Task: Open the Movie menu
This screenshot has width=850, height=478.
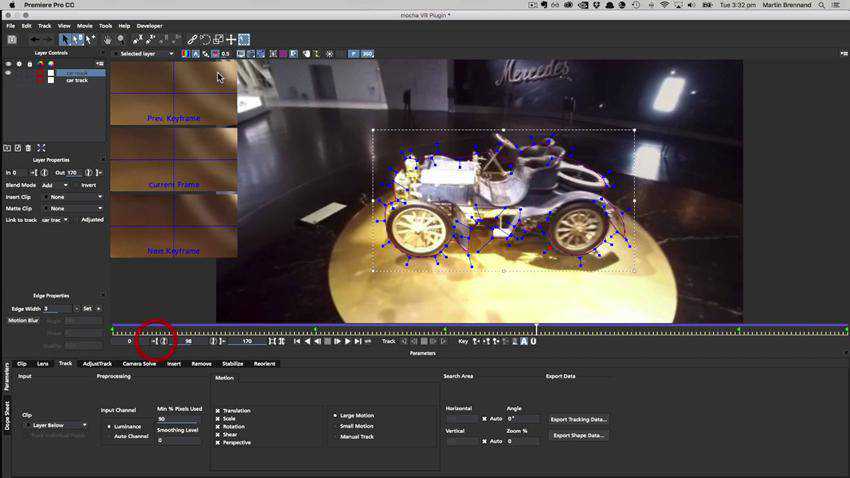Action: (85, 26)
